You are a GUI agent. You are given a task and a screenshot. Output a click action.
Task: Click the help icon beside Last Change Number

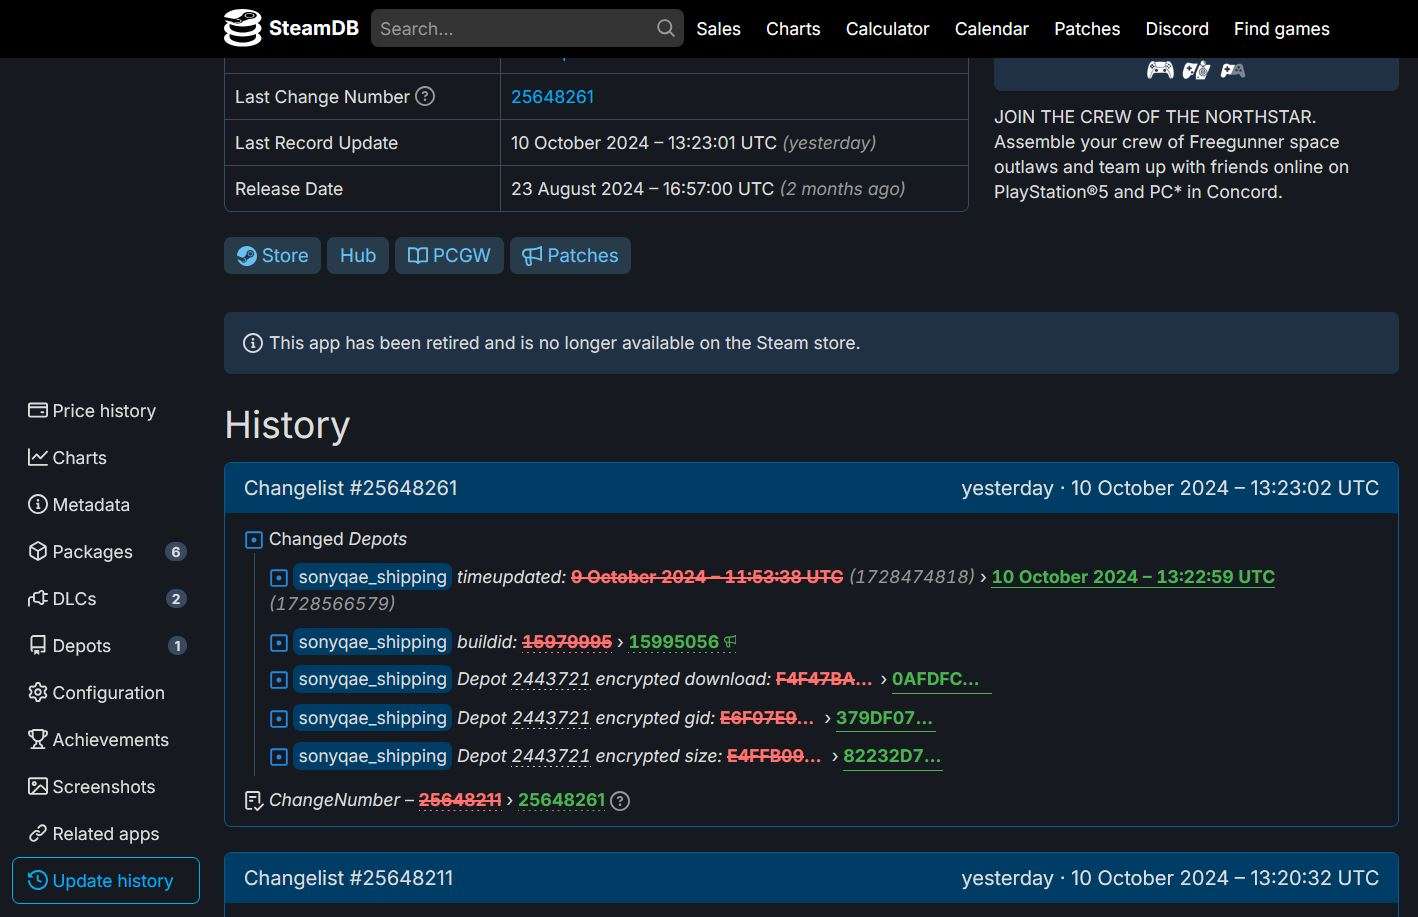click(425, 96)
